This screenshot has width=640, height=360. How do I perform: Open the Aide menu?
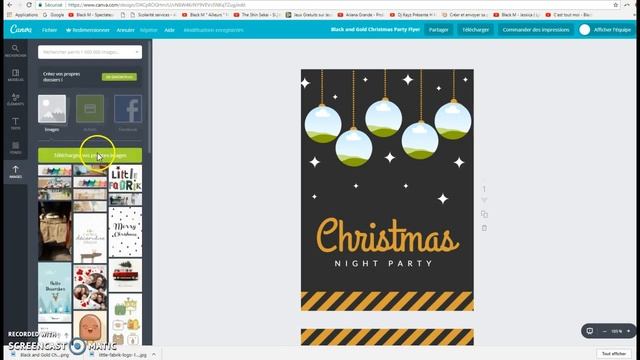click(x=169, y=30)
